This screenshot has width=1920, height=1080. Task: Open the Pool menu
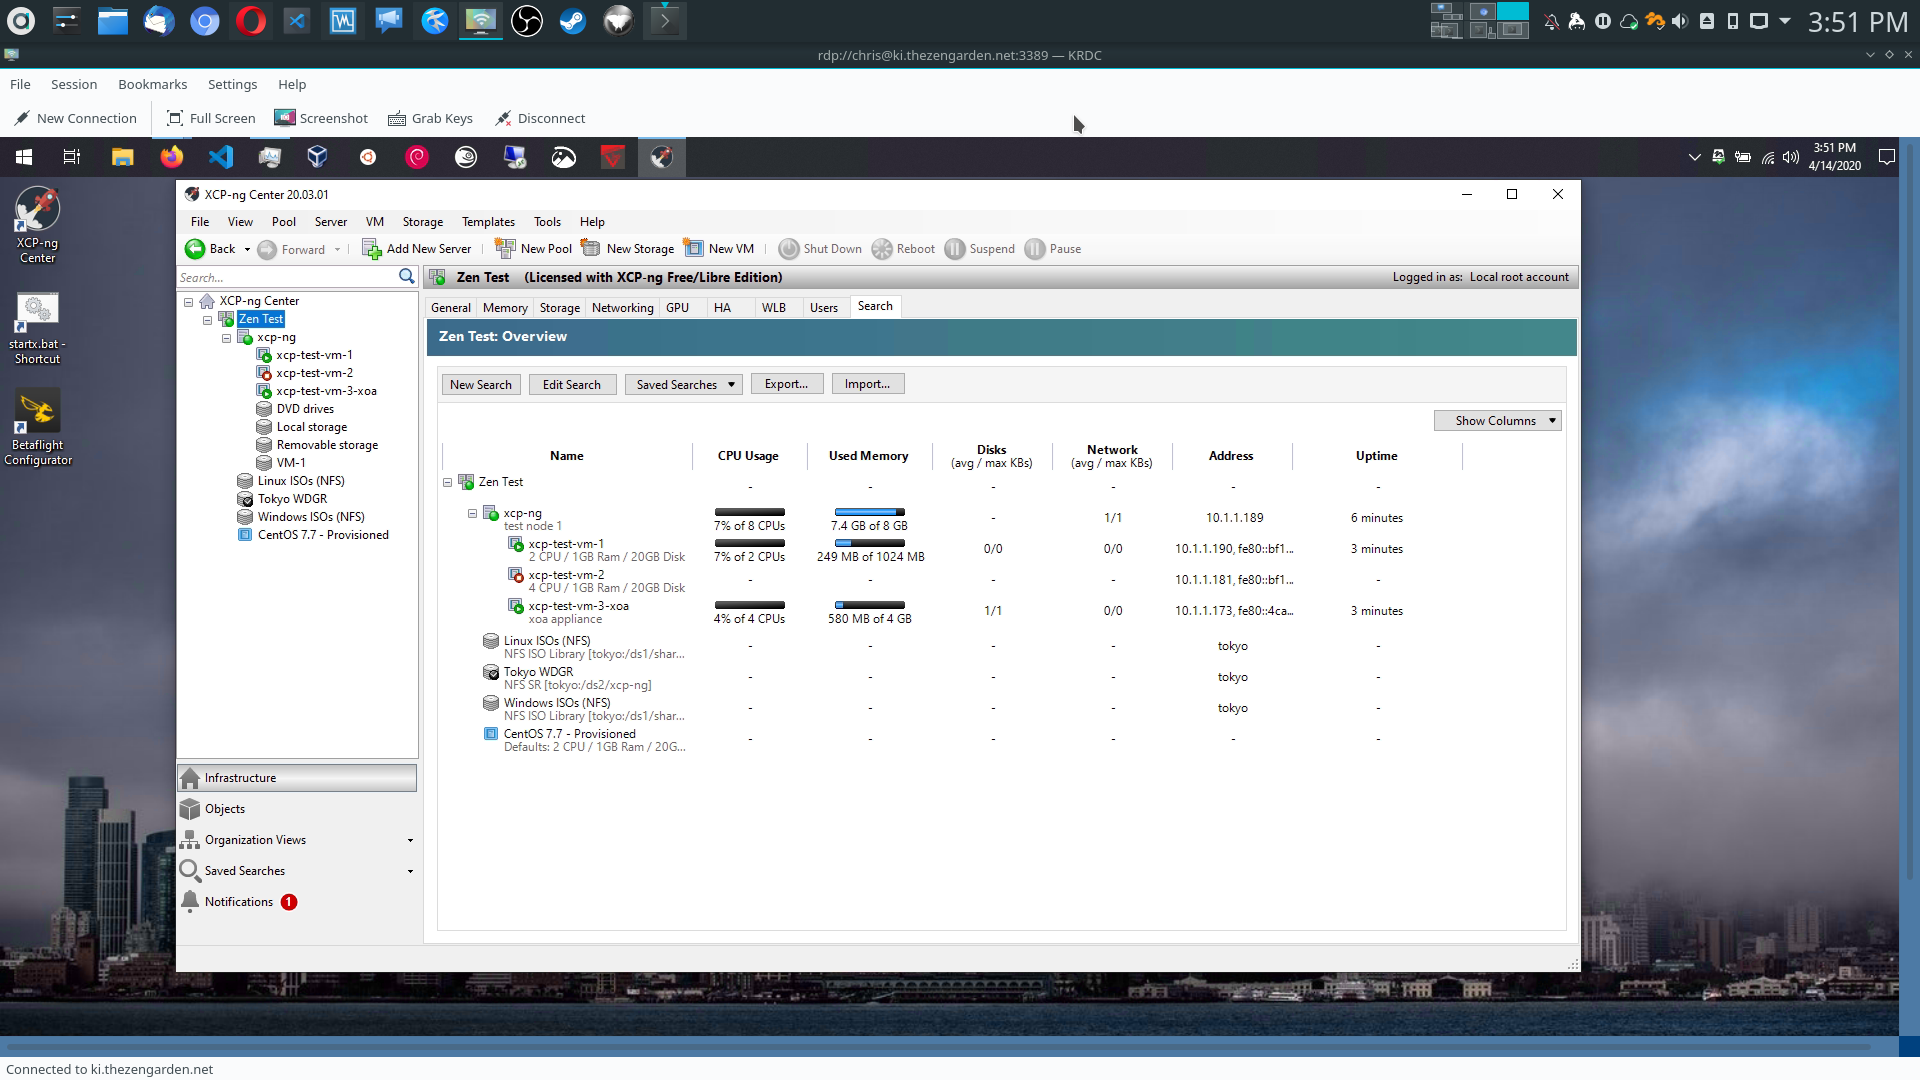(284, 222)
